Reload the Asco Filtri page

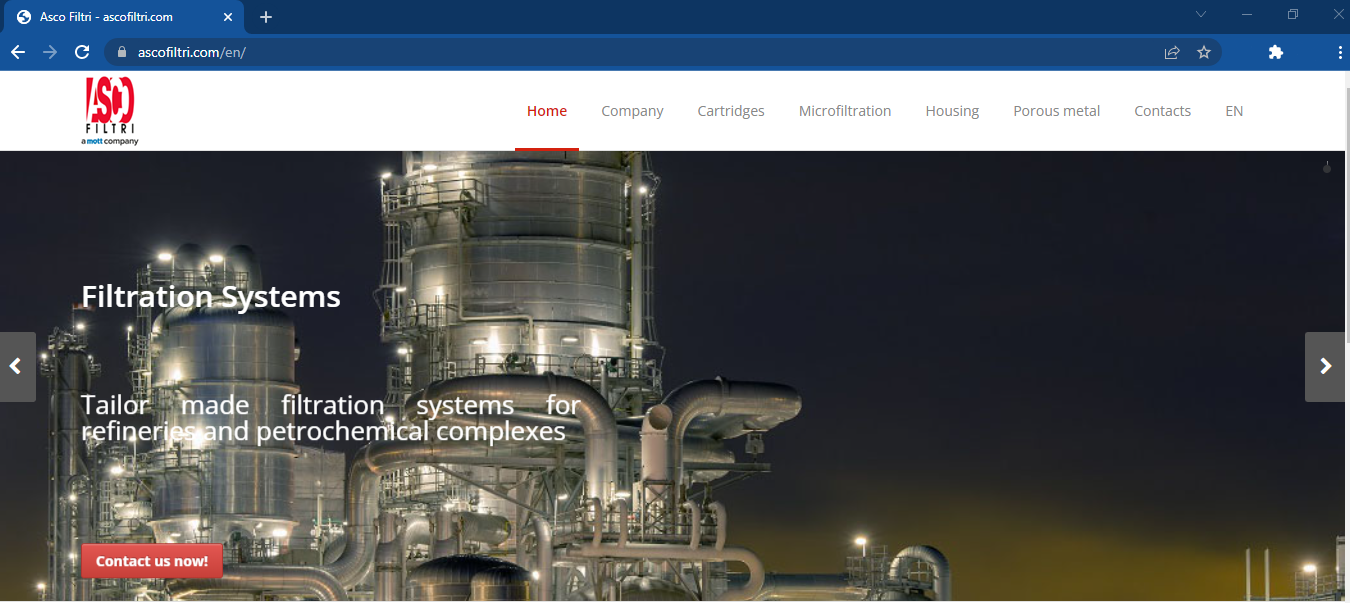coord(83,52)
